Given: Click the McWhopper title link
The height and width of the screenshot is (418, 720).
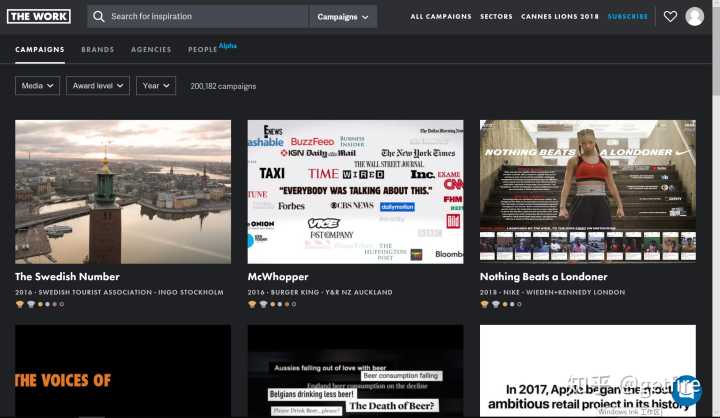Looking at the screenshot, I should pyautogui.click(x=278, y=277).
